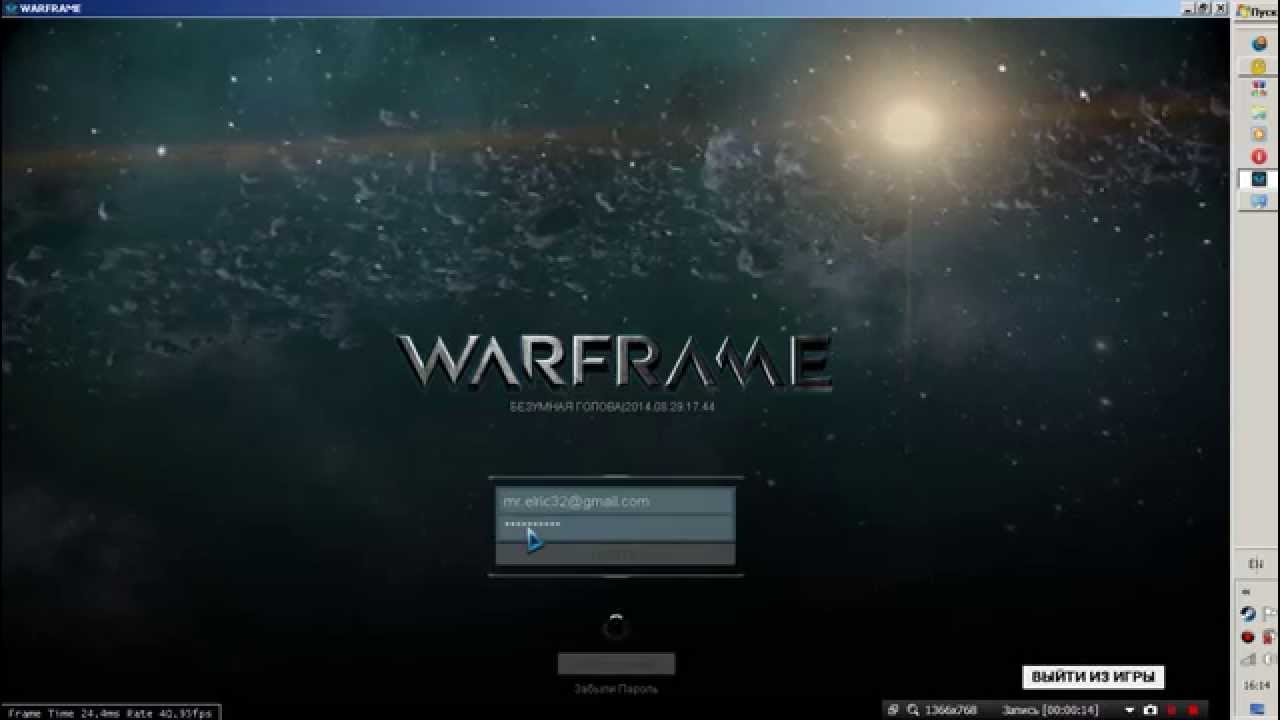This screenshot has width=1280, height=720.
Task: Click the blue monitor taskbar icon
Action: click(x=1259, y=202)
